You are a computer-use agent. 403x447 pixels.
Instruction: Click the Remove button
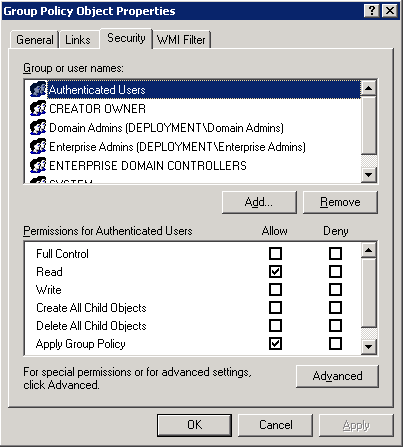(x=340, y=202)
